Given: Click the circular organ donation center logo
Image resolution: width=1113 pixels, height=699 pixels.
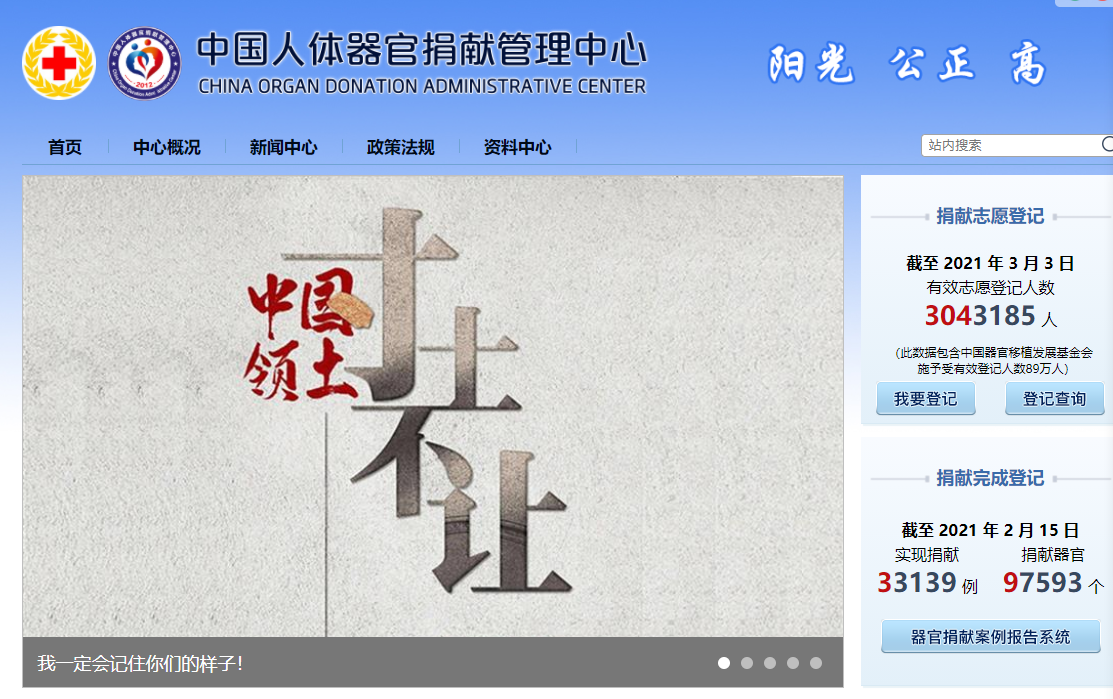Looking at the screenshot, I should tap(145, 63).
